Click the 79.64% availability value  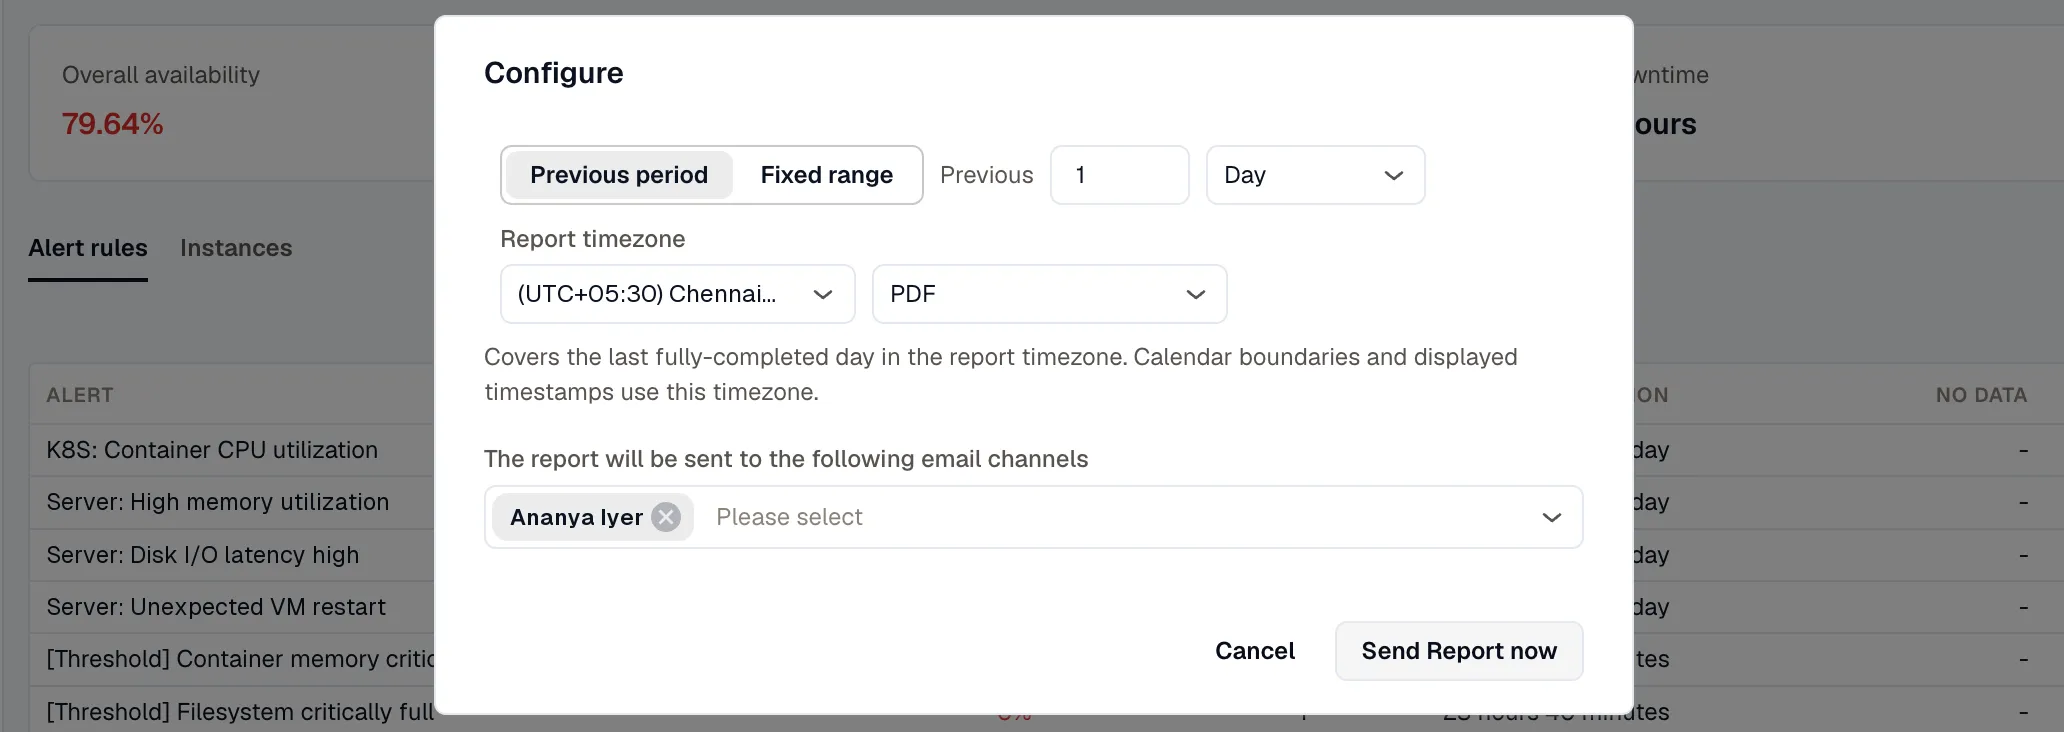pyautogui.click(x=112, y=124)
